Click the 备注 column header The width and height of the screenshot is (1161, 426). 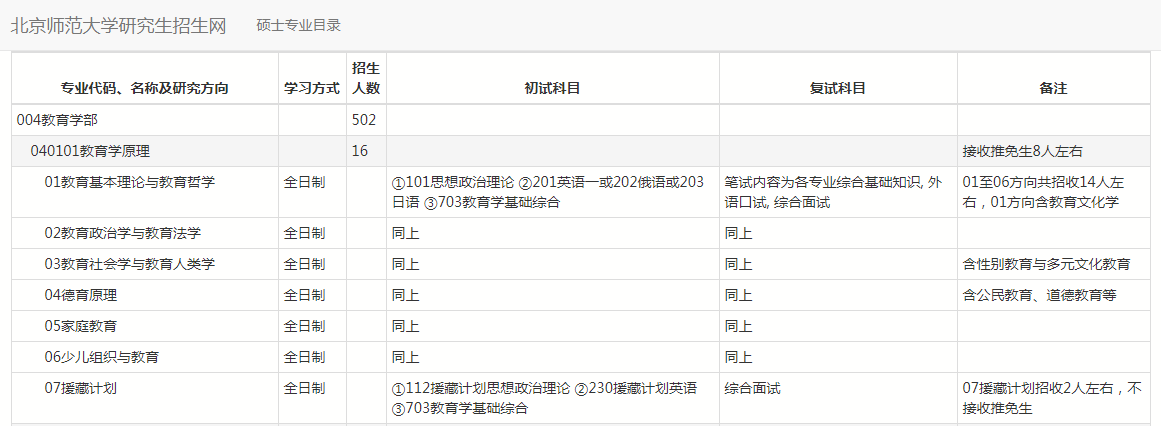1053,88
